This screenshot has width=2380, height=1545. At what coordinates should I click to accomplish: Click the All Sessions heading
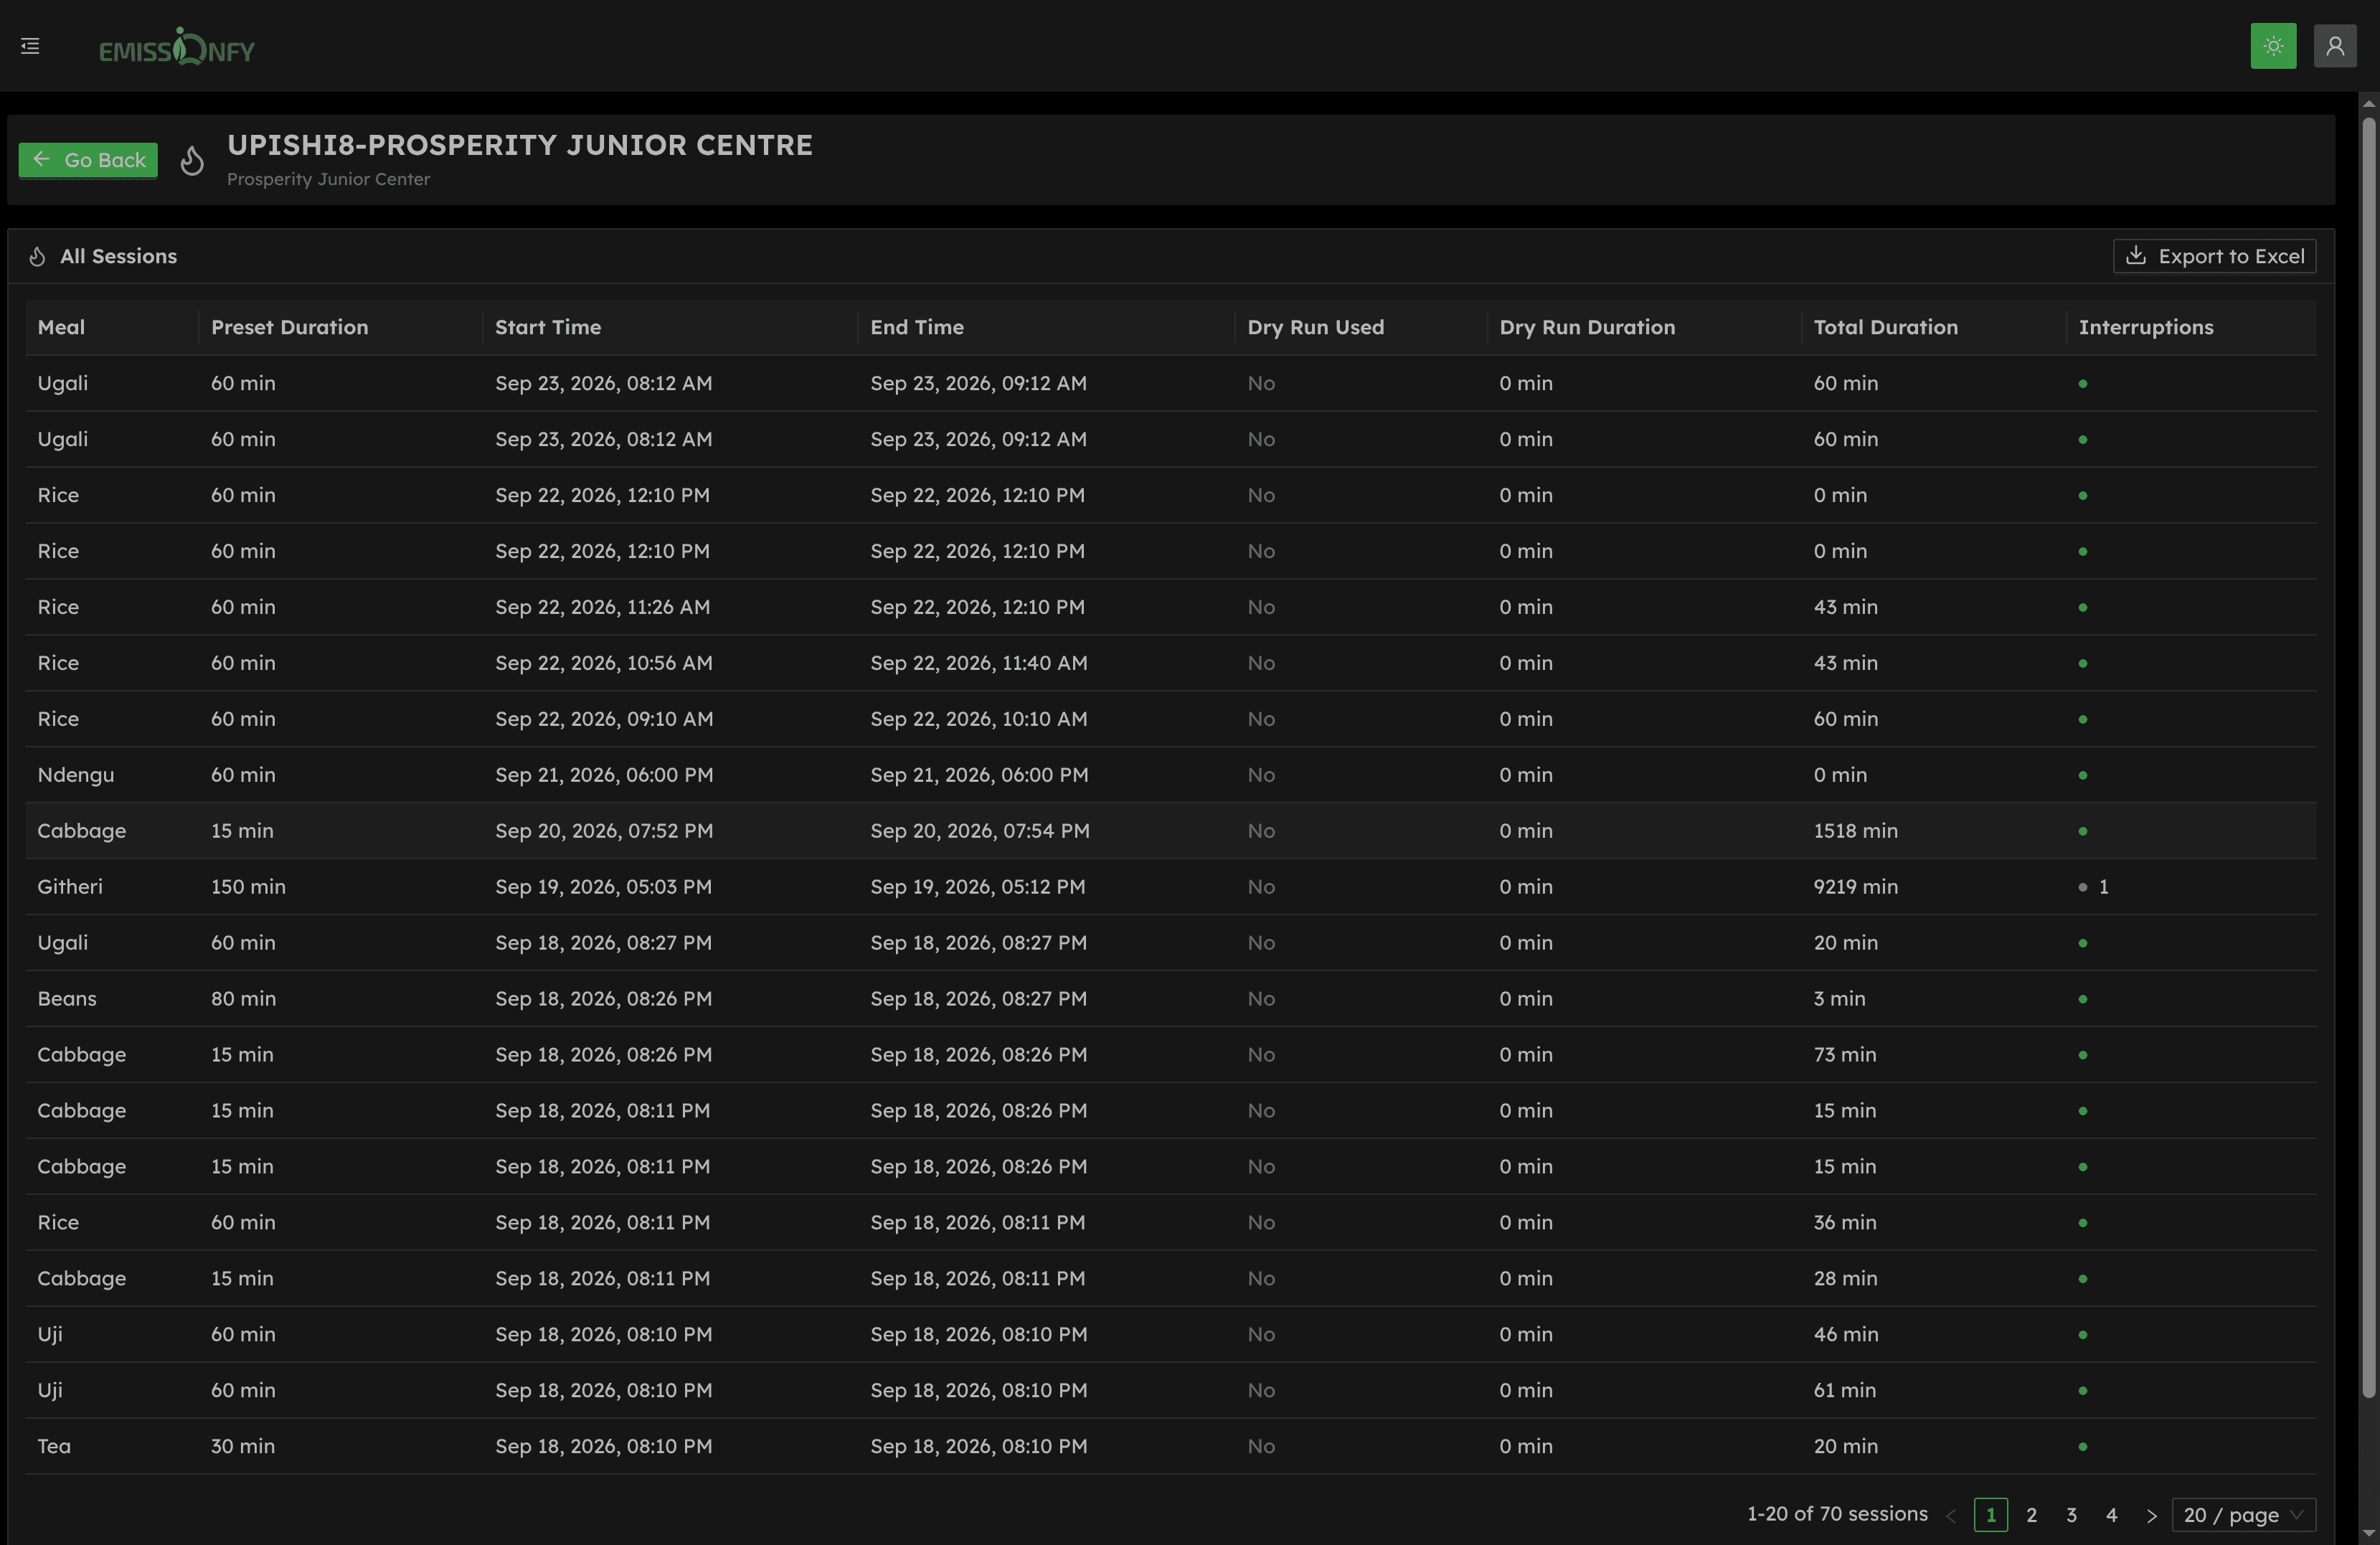point(118,256)
